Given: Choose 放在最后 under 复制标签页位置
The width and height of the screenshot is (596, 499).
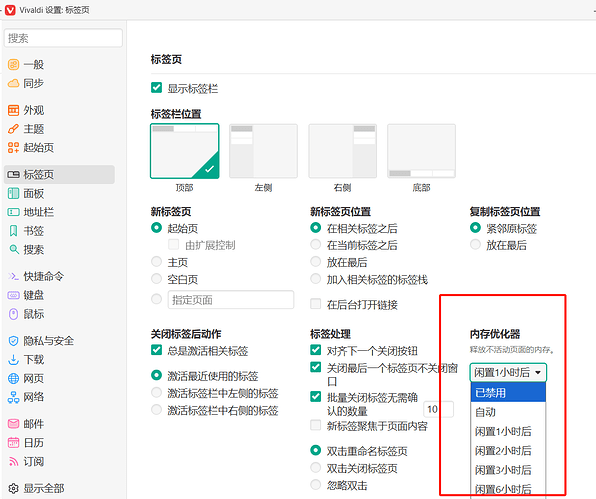Looking at the screenshot, I should tap(475, 244).
